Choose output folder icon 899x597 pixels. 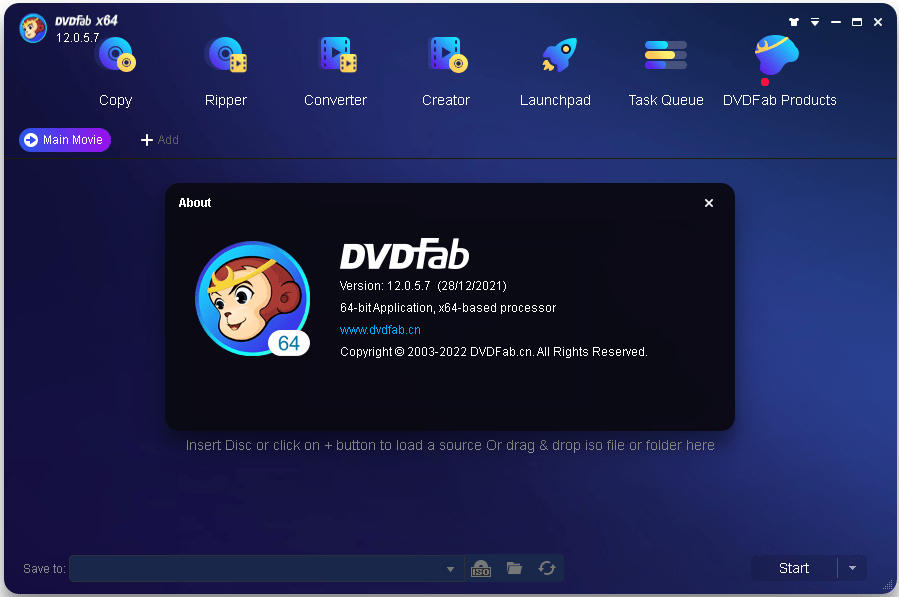pos(514,568)
